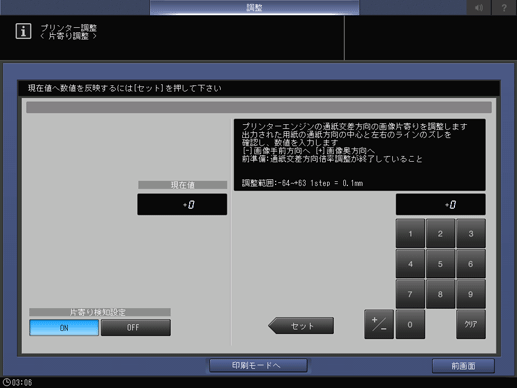
Task: Click the text 調整範囲:-64→63 1step = 0.1mm
Action: coord(302,183)
